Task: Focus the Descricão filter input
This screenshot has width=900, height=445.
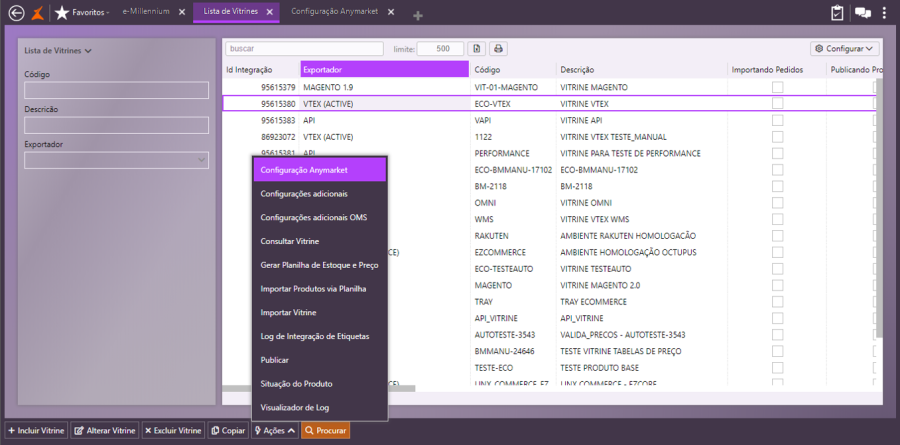Action: pos(117,125)
